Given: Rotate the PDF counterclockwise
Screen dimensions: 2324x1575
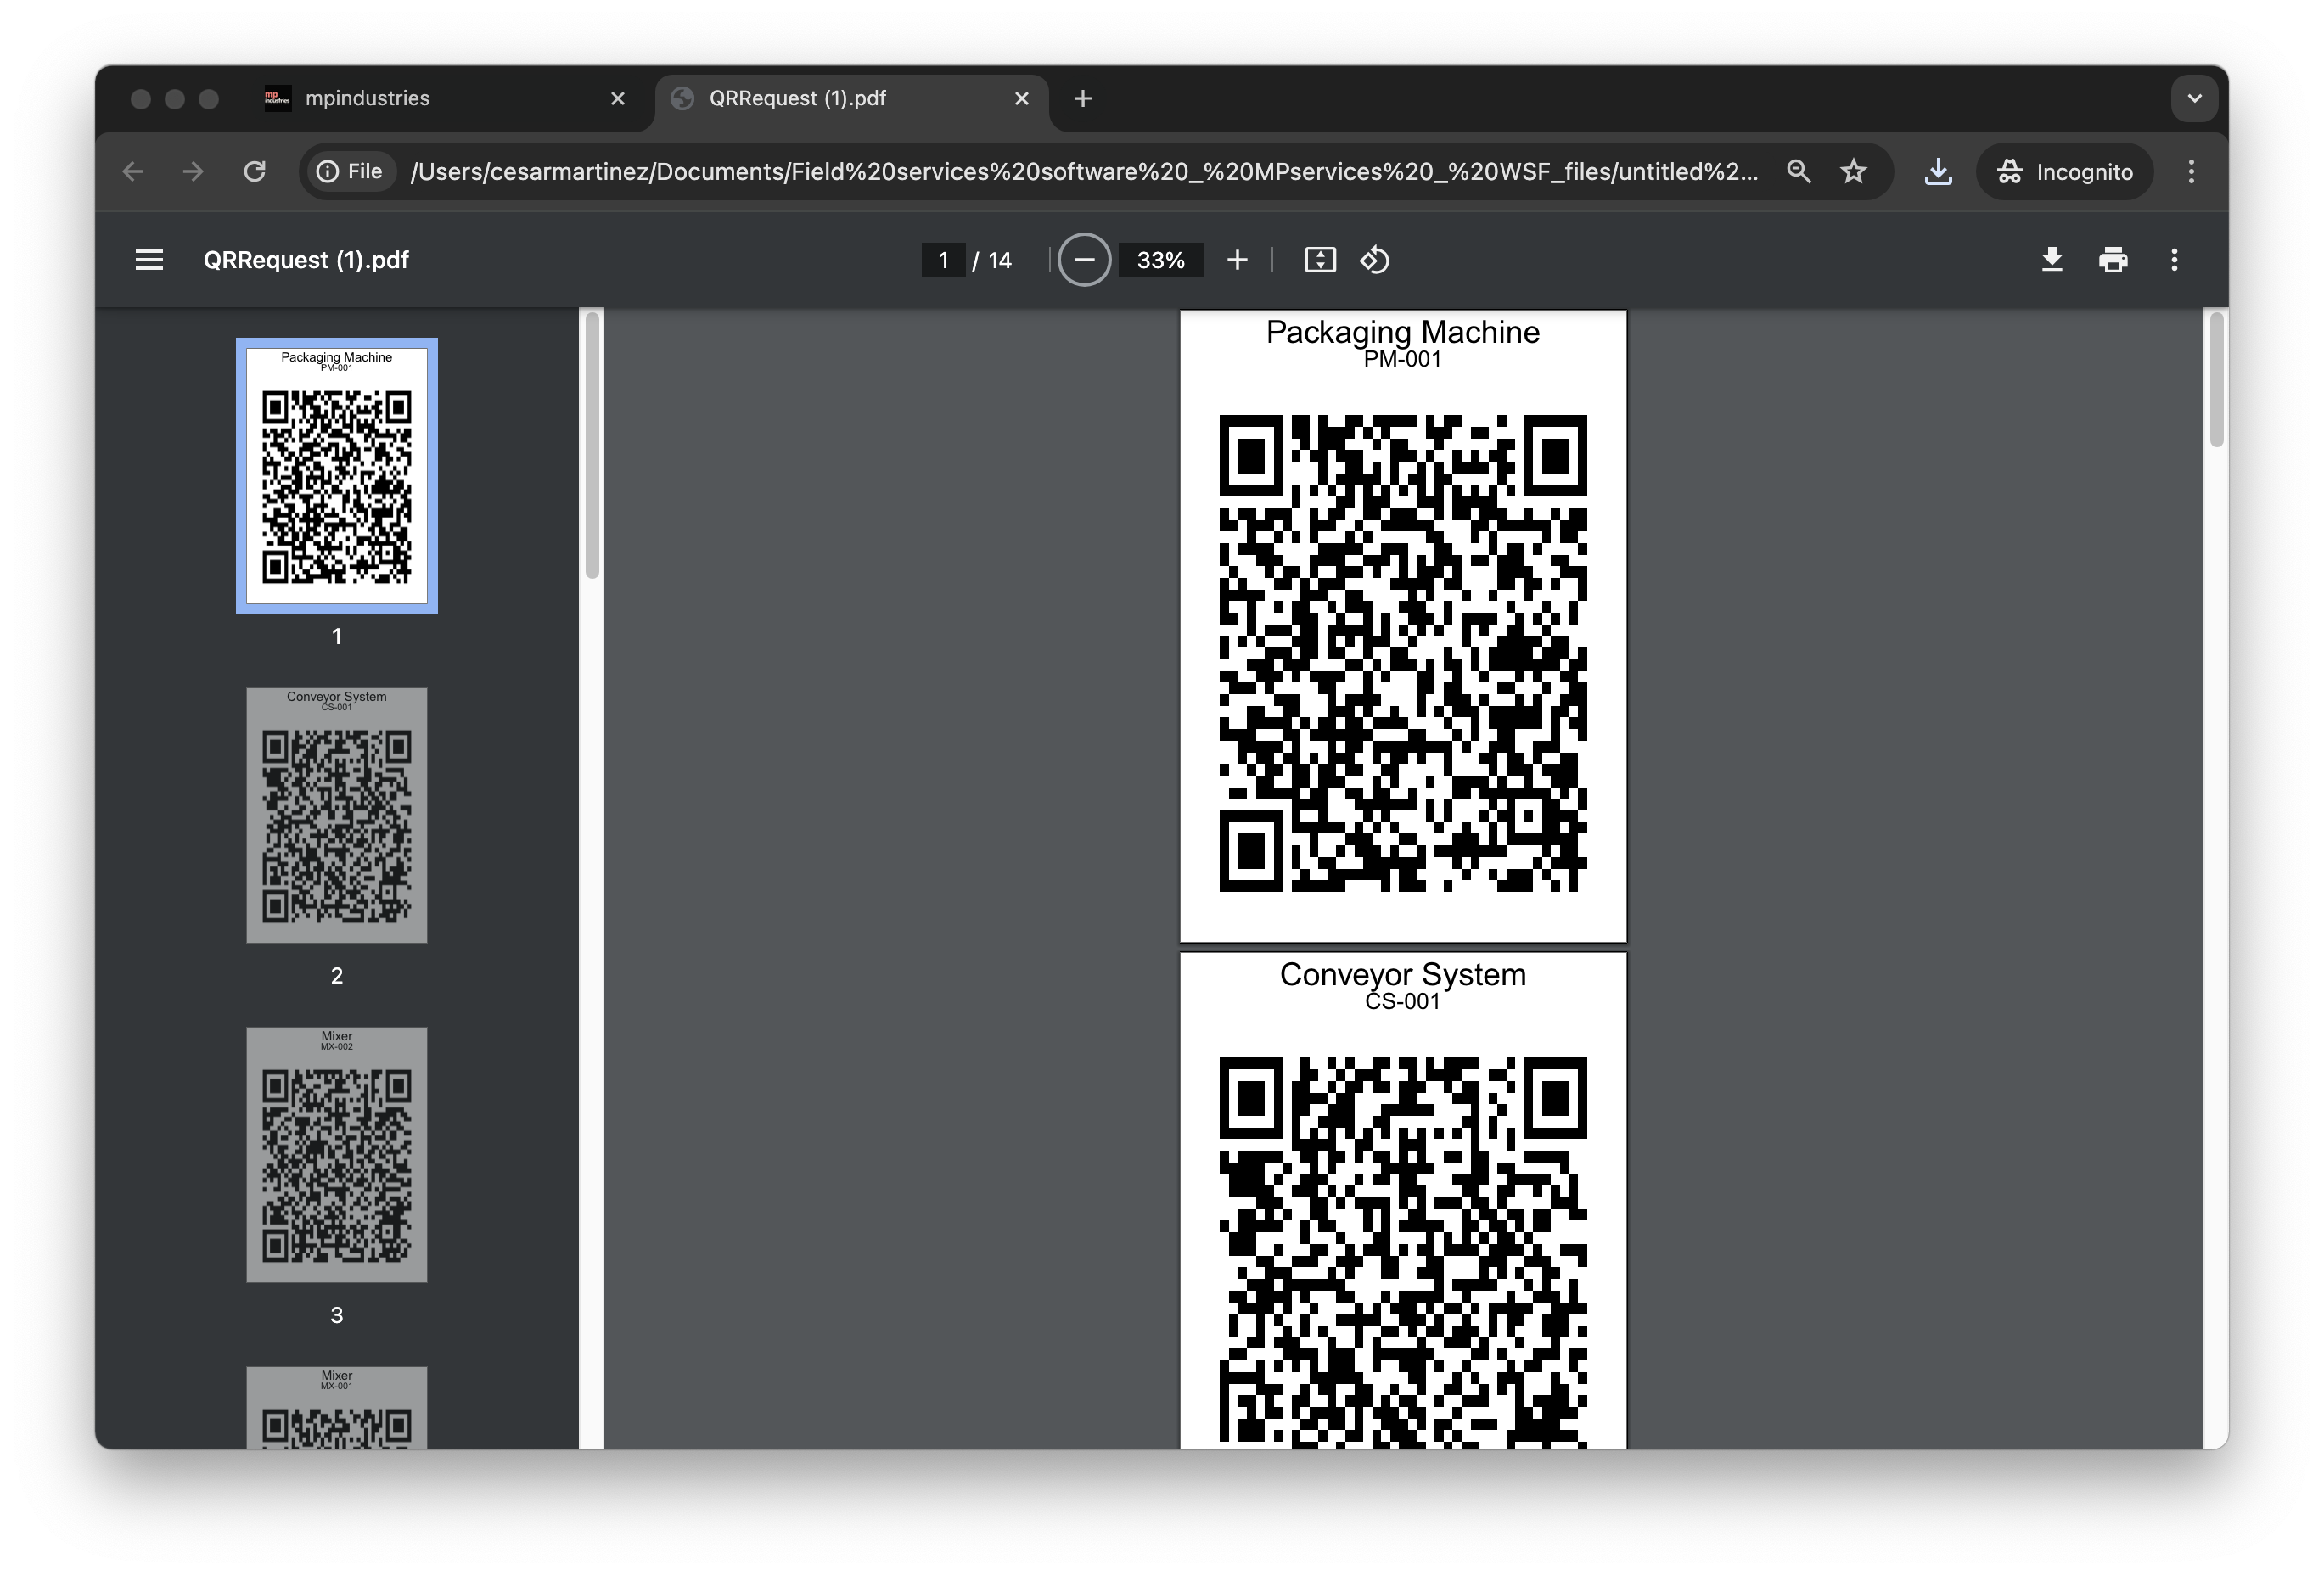Looking at the screenshot, I should click(1375, 260).
